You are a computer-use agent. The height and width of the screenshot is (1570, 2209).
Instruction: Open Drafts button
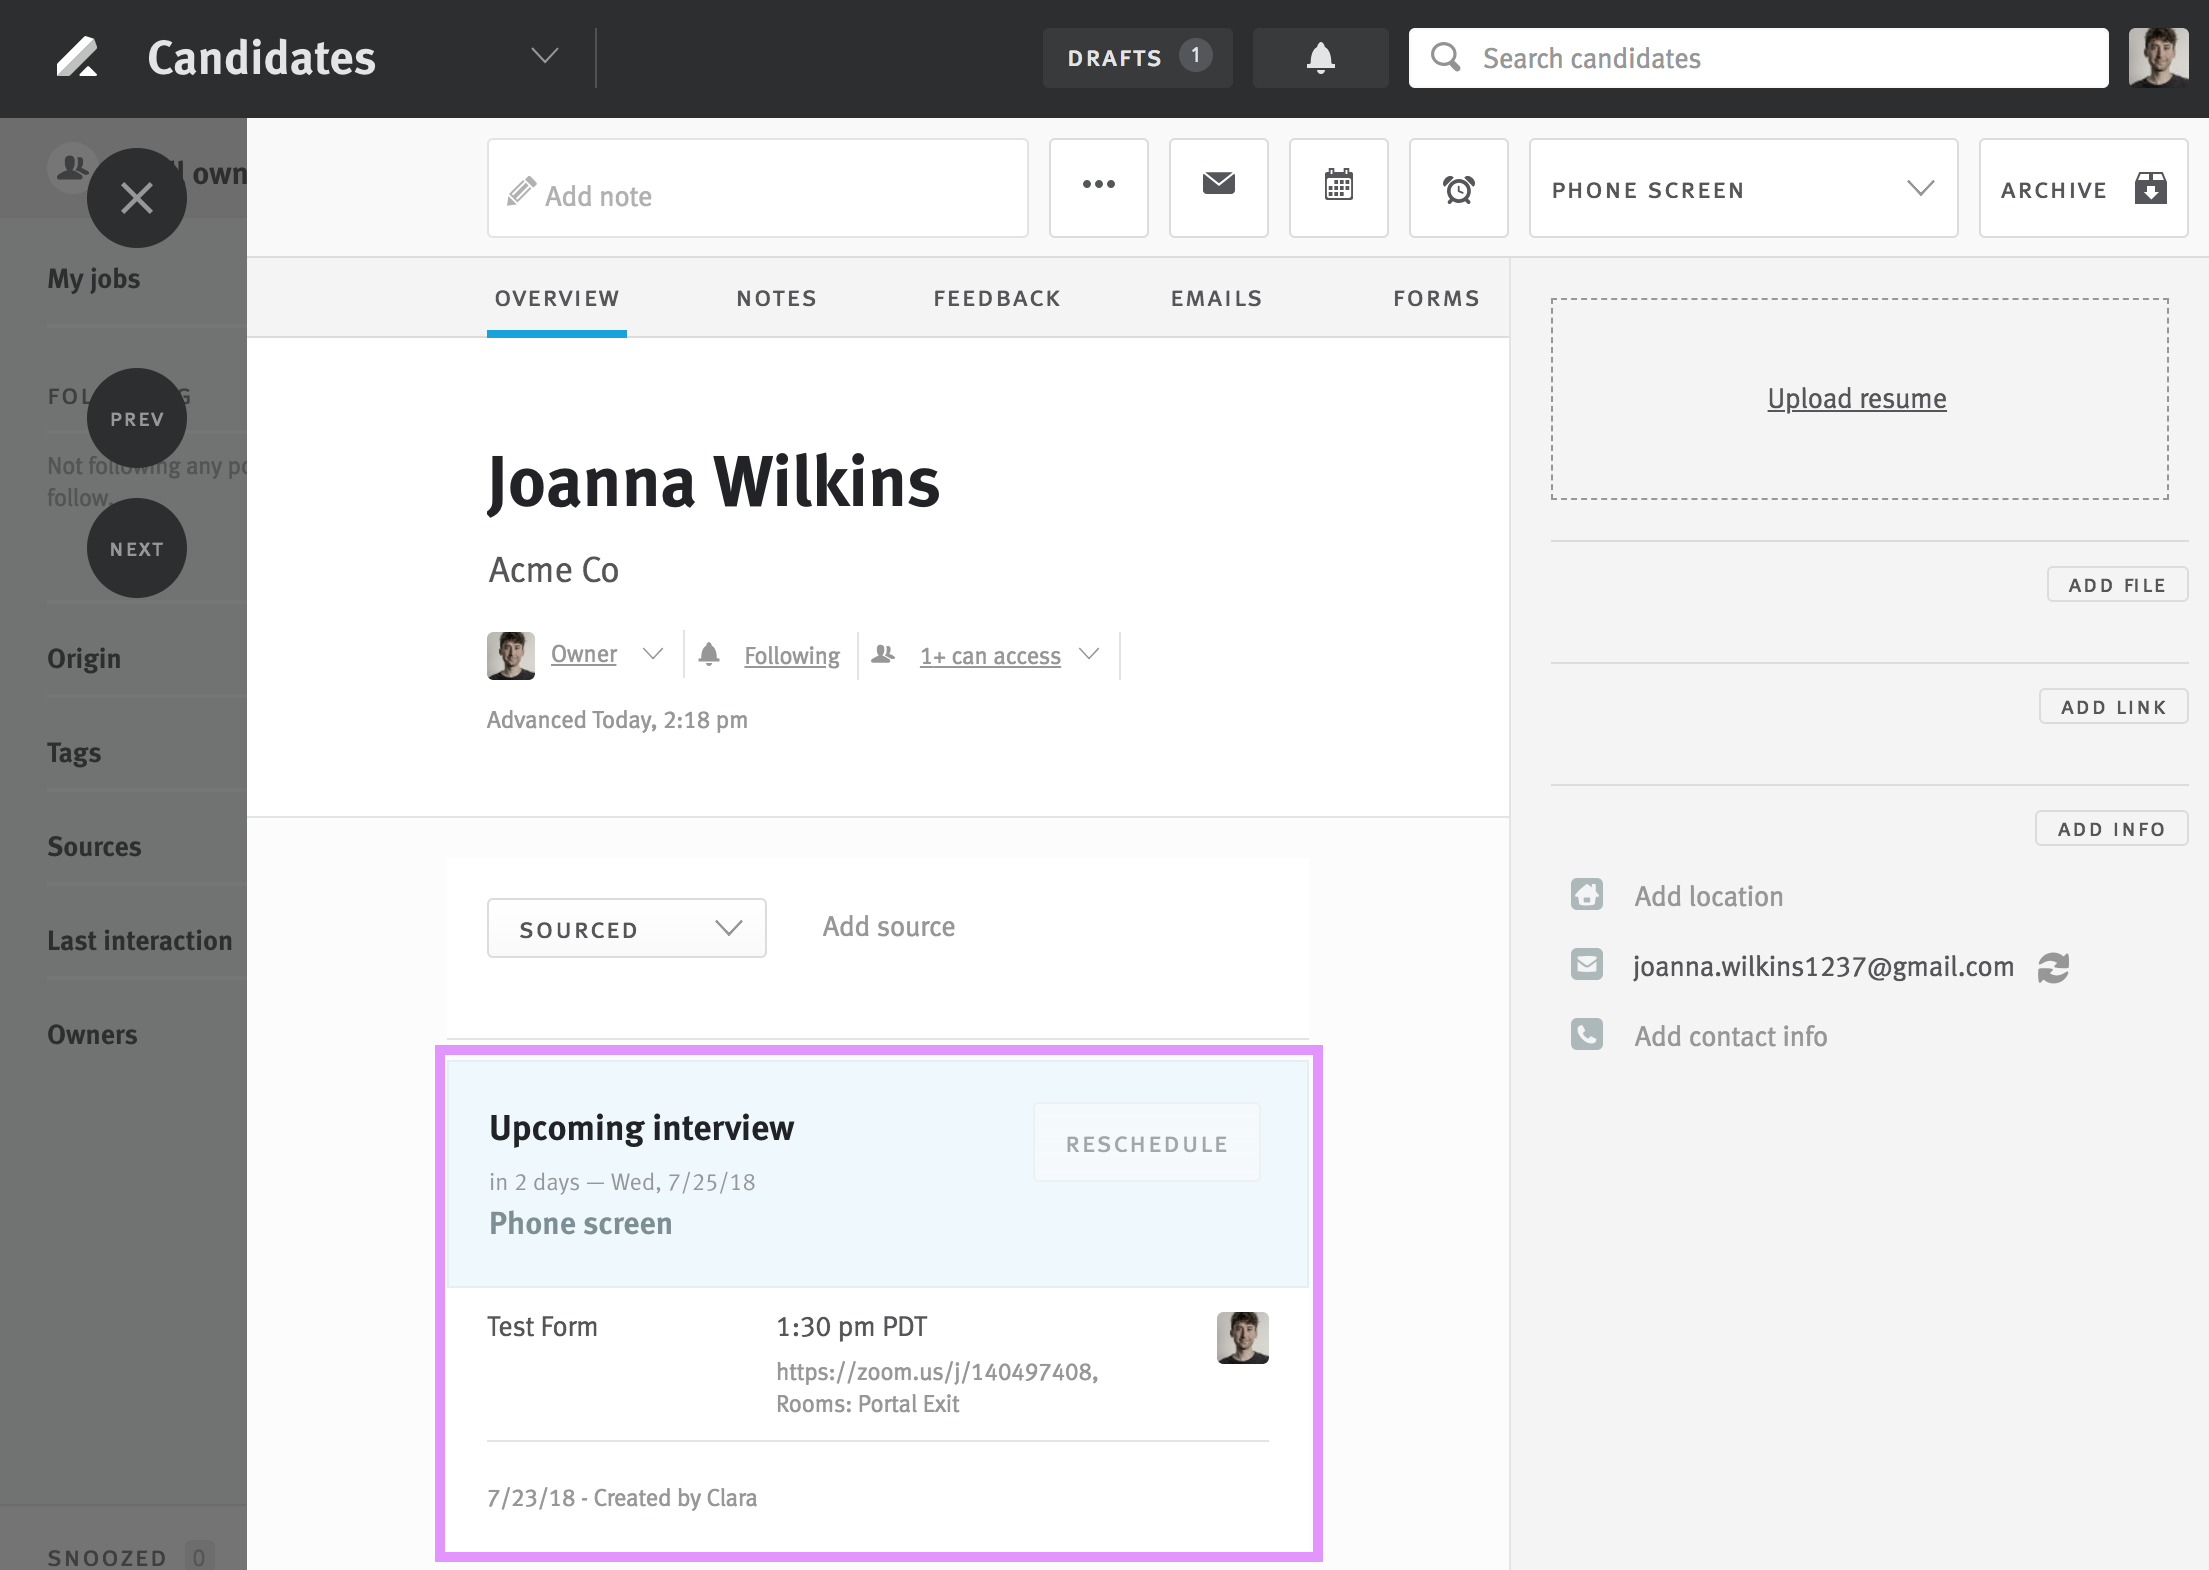click(1137, 58)
